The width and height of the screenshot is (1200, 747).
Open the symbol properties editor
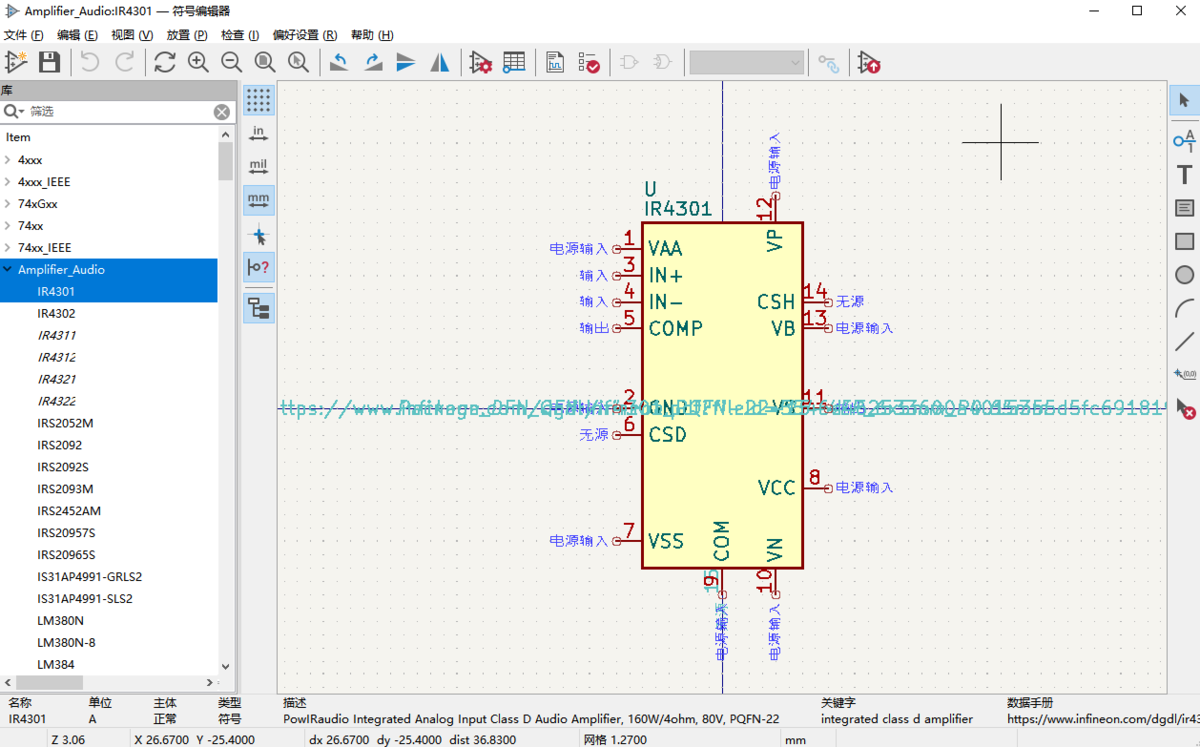pos(480,62)
